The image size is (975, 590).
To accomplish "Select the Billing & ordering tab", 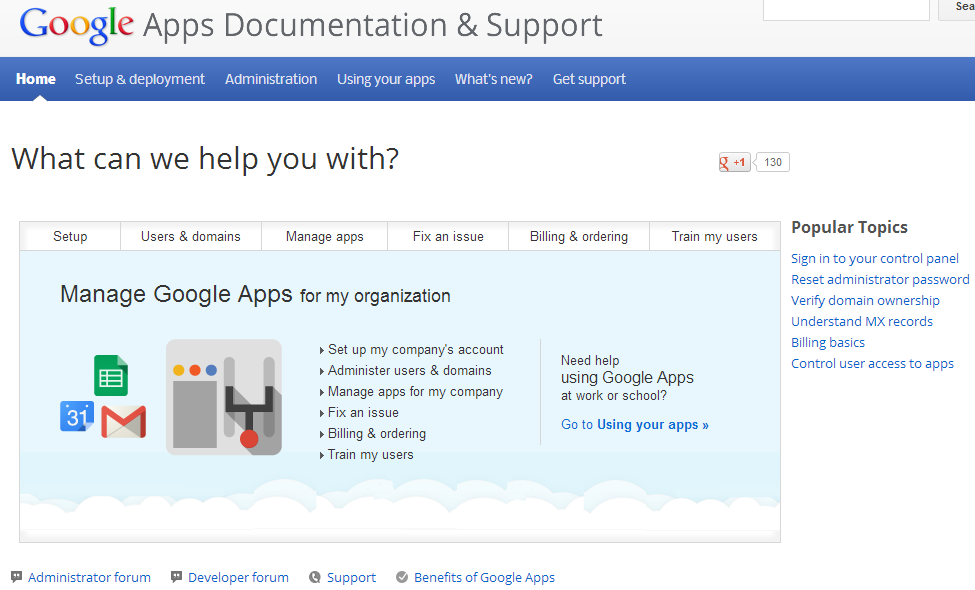I will (x=579, y=236).
